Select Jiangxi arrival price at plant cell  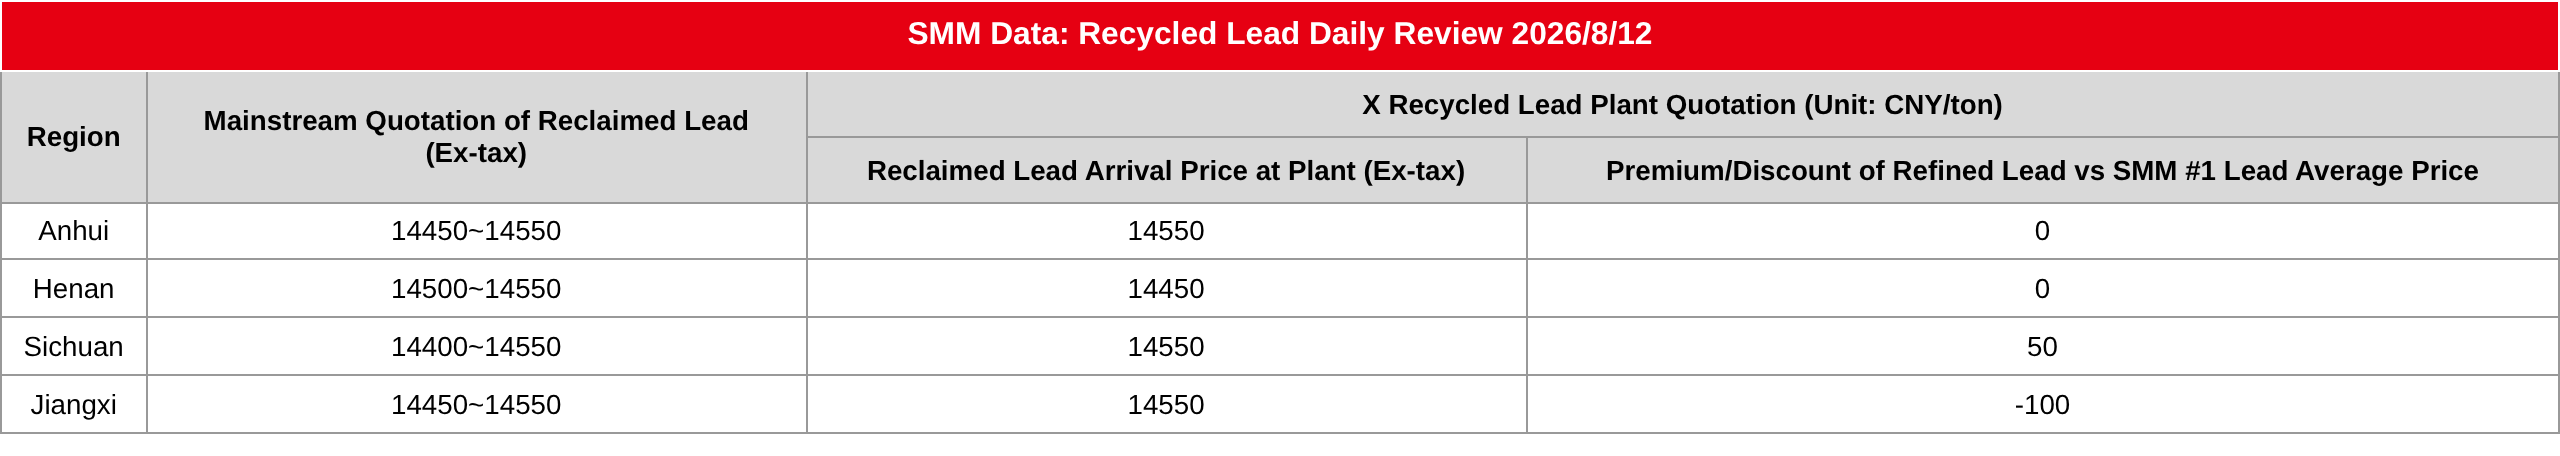click(x=1166, y=405)
